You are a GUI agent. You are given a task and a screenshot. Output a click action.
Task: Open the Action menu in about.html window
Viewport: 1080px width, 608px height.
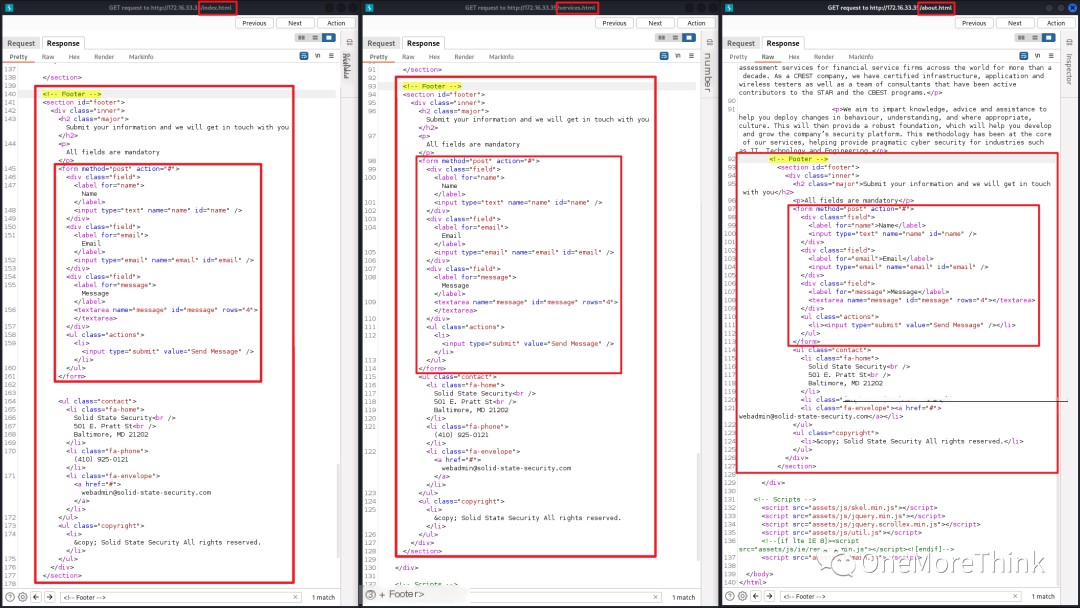1056,23
